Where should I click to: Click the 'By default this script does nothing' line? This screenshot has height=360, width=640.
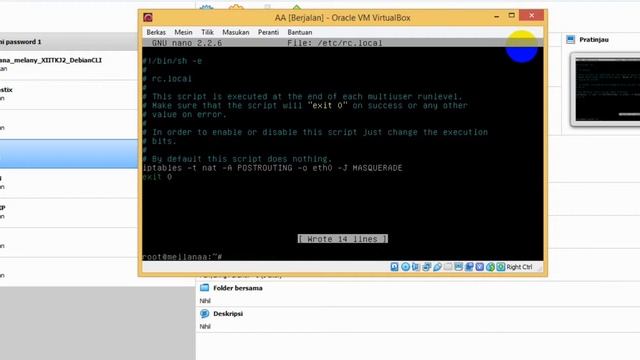237,159
